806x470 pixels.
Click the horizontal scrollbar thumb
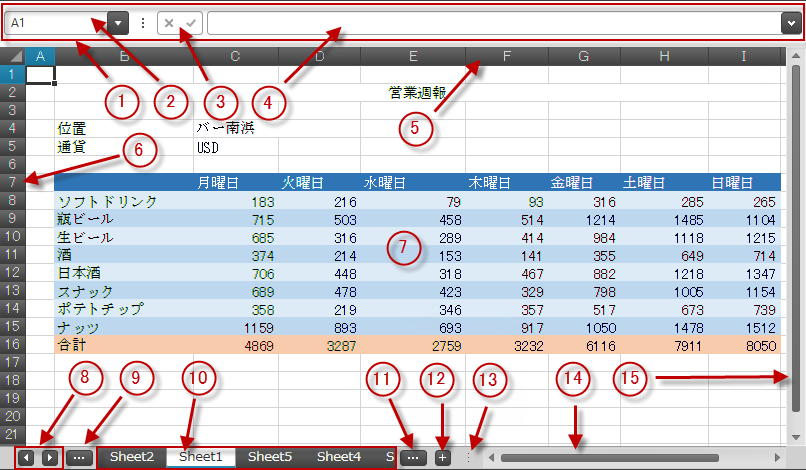coord(610,457)
